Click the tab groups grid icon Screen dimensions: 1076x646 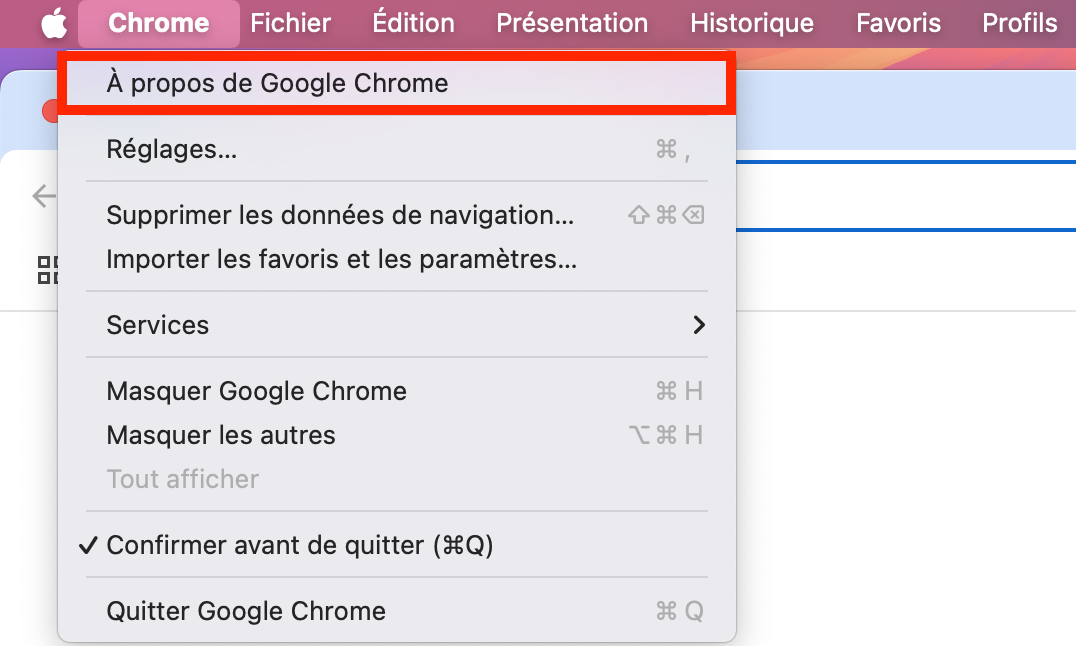(47, 271)
